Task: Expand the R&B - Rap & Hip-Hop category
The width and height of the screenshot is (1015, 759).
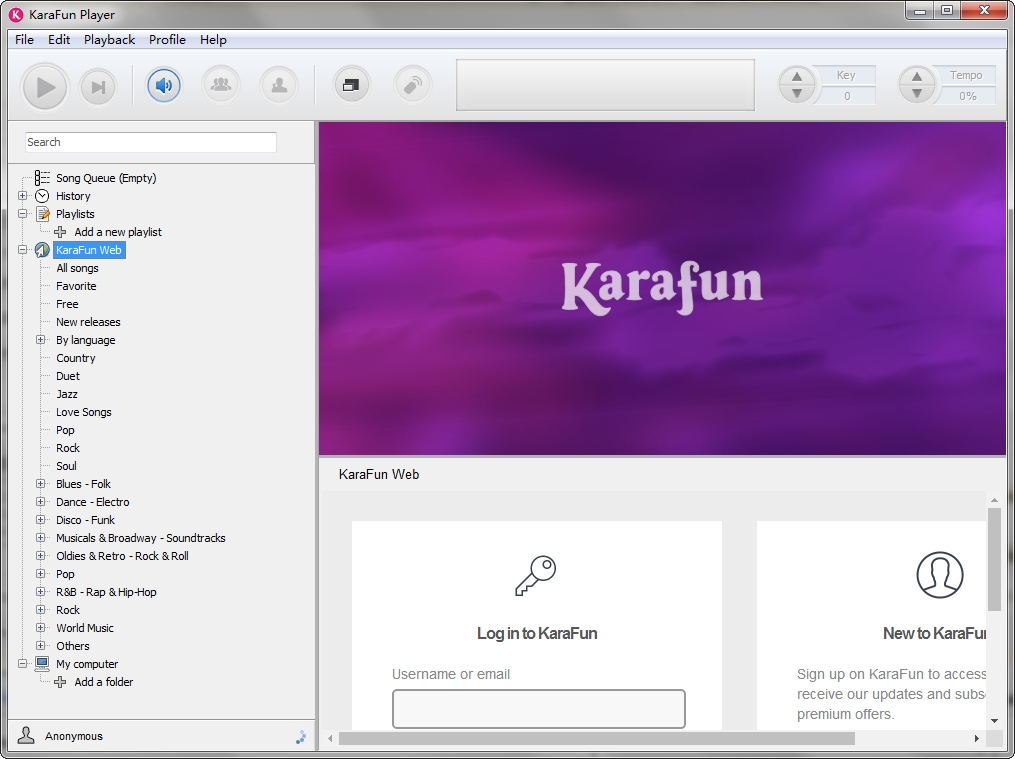Action: click(x=40, y=592)
